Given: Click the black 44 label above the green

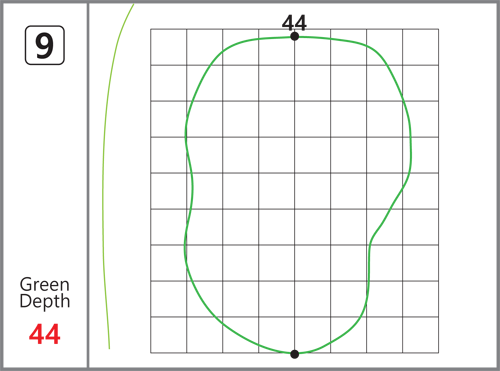Looking at the screenshot, I should [x=294, y=23].
